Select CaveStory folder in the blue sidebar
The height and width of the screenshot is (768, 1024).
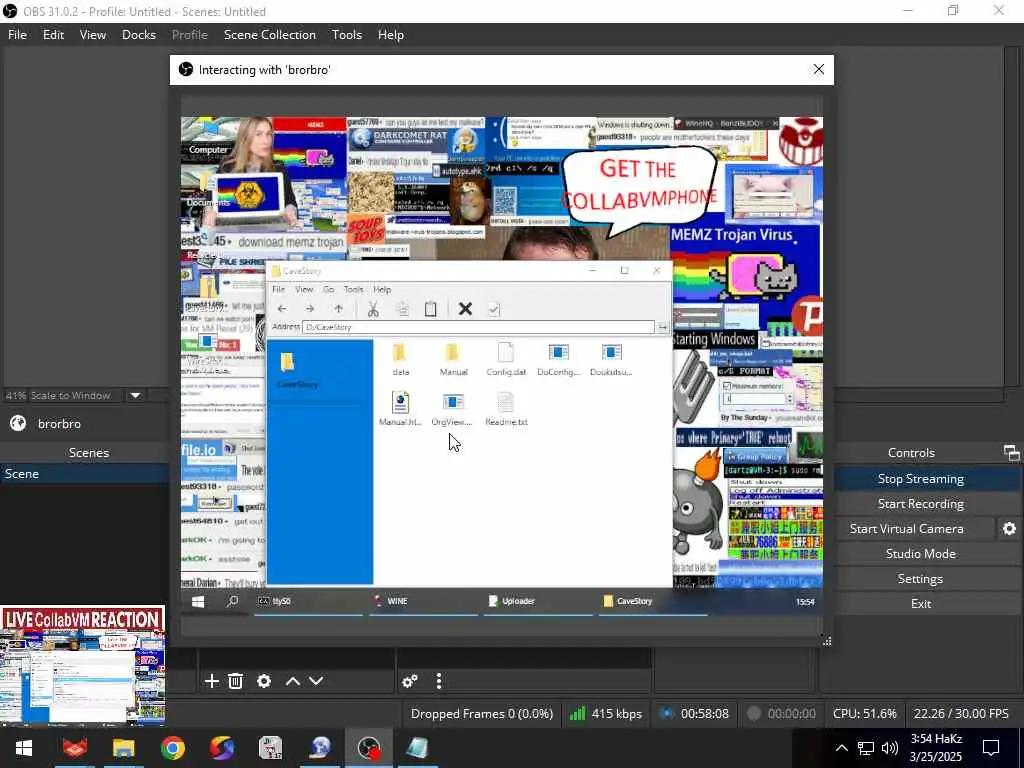297,370
